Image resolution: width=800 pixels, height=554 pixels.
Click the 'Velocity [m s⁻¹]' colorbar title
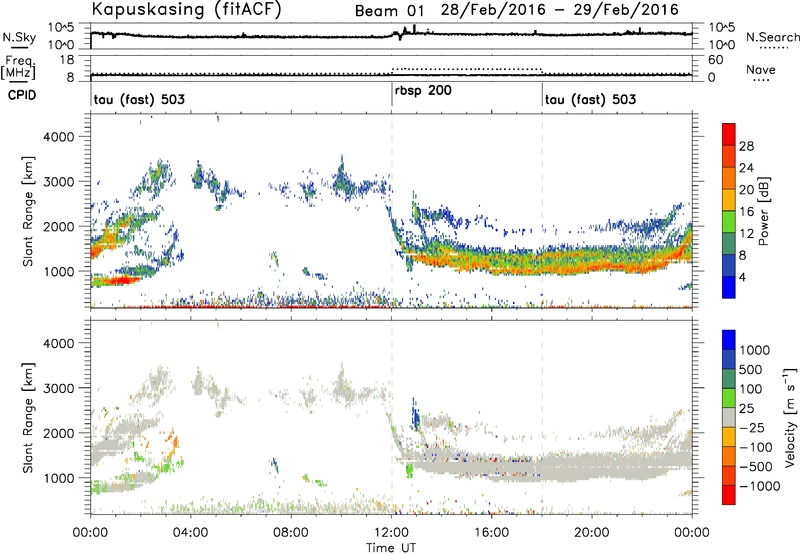coord(790,417)
